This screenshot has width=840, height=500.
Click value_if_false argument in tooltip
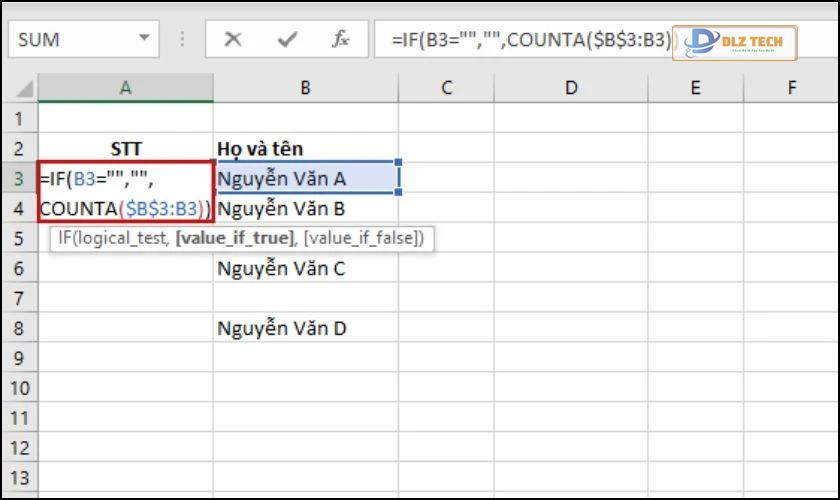(362, 238)
